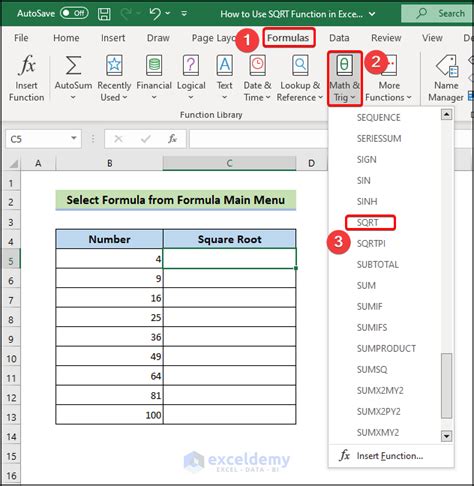Choose SIGN from the function list
This screenshot has width=474, height=486.
click(x=366, y=160)
